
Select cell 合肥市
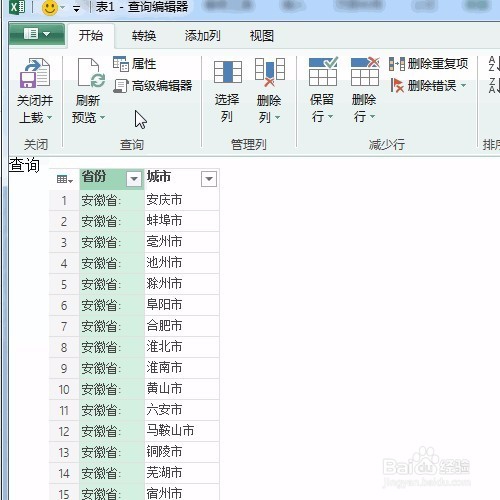pyautogui.click(x=182, y=326)
